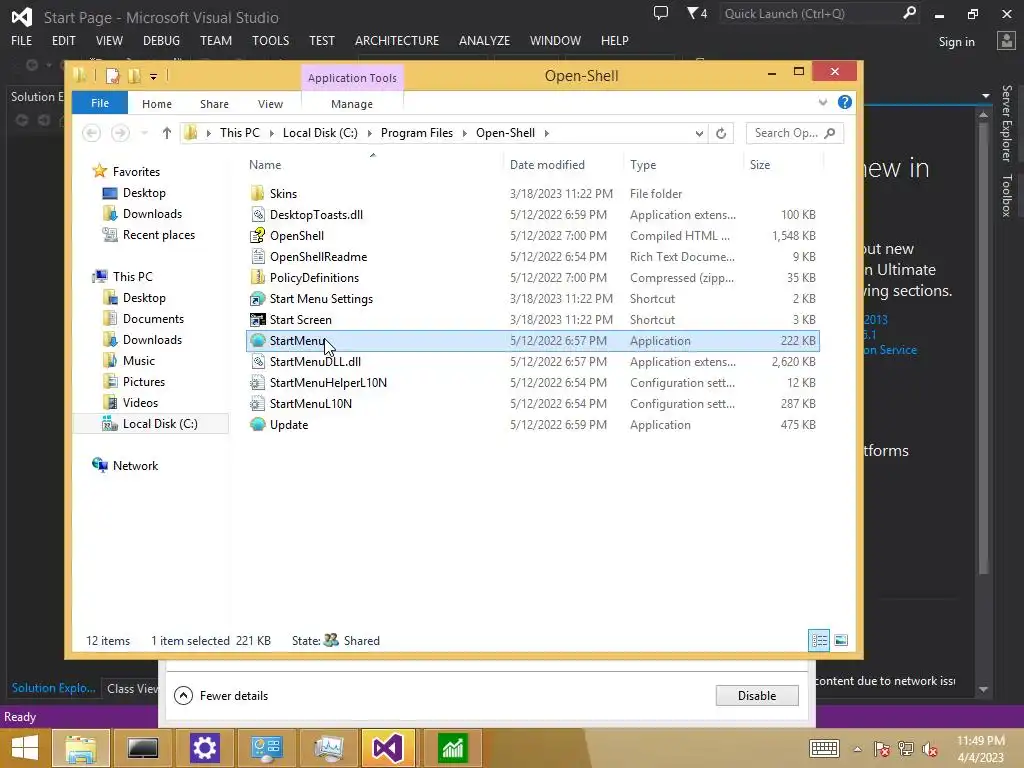Open the View ribbon tab
The height and width of the screenshot is (768, 1024).
click(x=270, y=104)
